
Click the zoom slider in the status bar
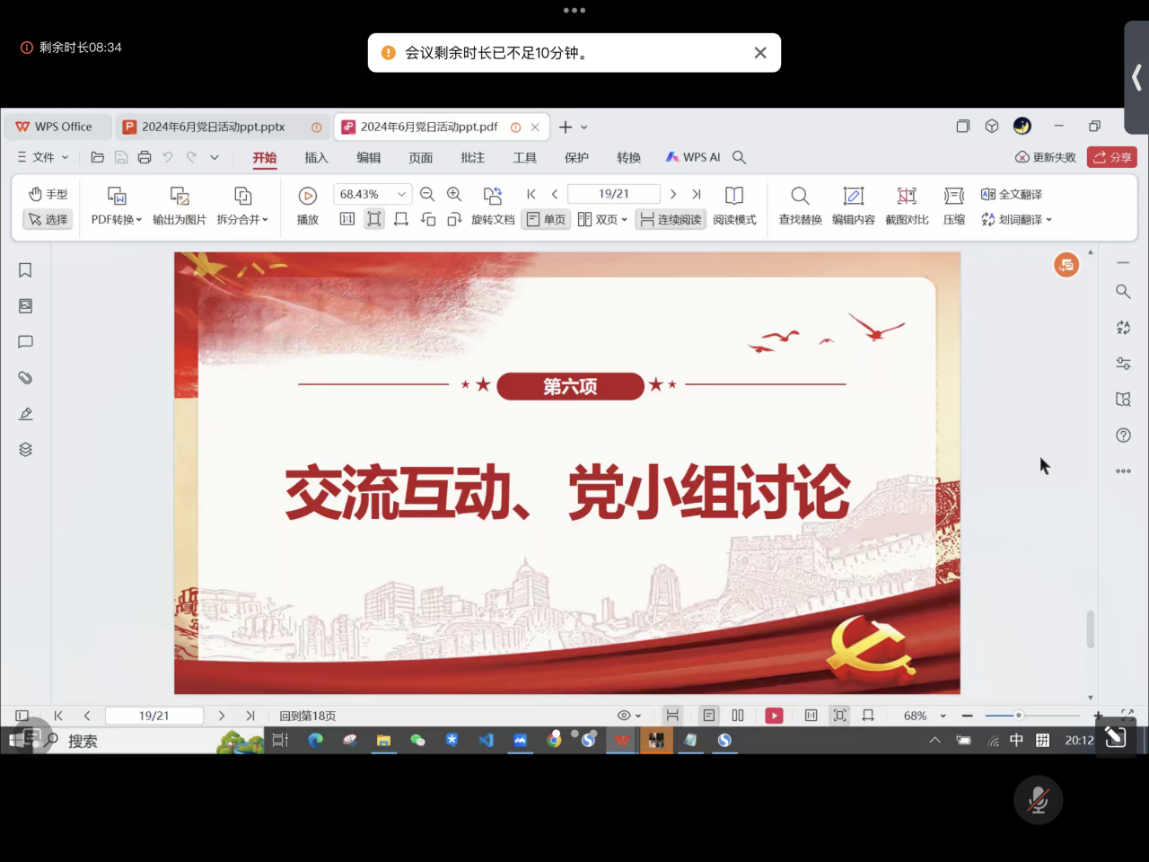pyautogui.click(x=1018, y=716)
